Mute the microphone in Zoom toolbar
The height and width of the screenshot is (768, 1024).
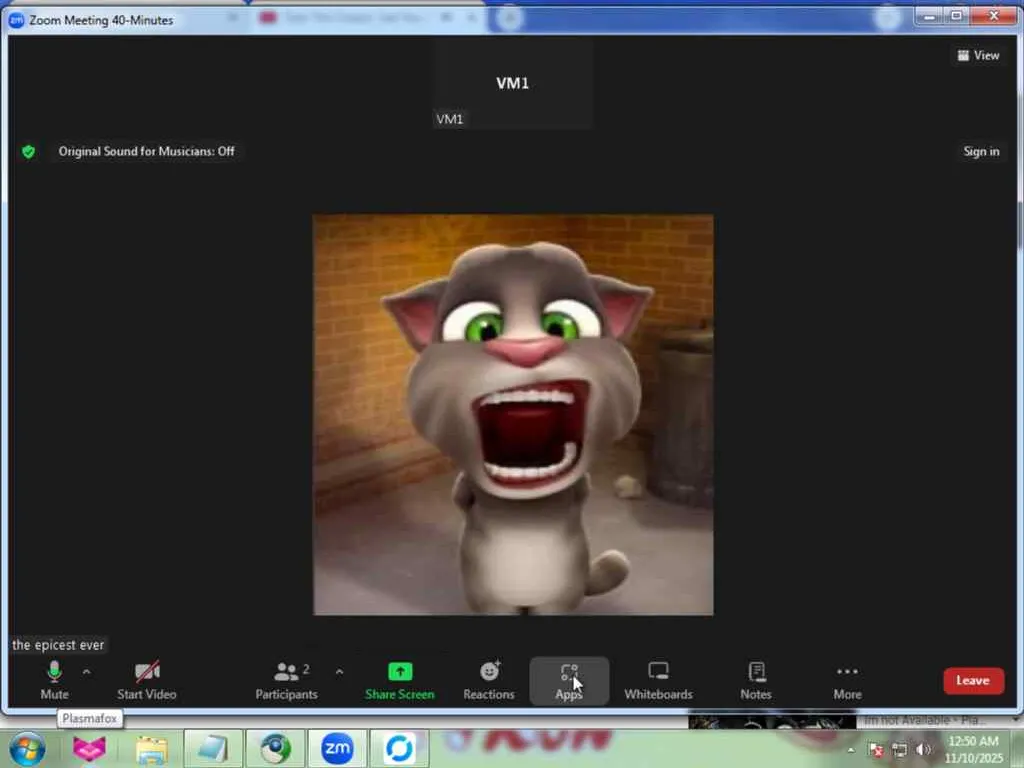tap(54, 680)
